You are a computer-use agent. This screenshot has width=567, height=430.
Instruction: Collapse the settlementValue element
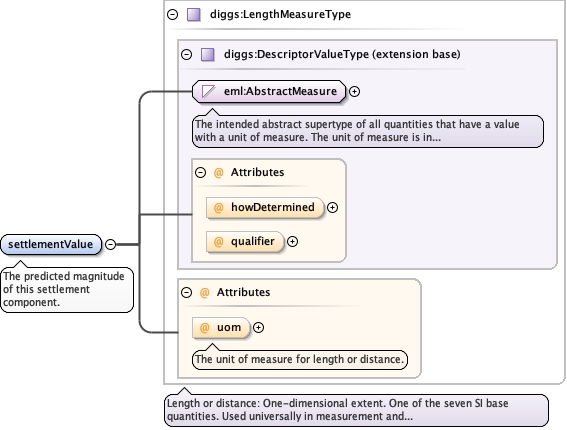pos(111,244)
